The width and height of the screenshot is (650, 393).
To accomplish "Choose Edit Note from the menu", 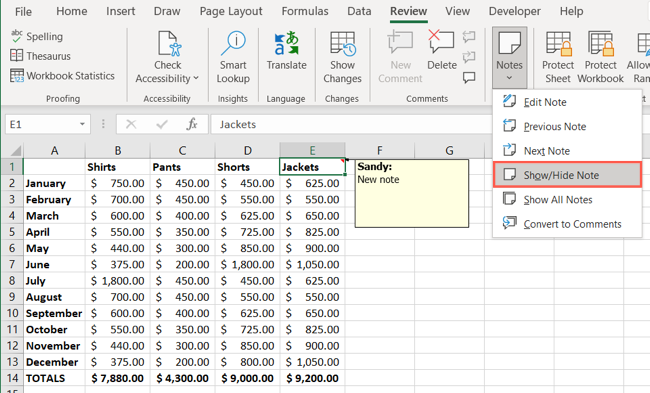I will click(567, 102).
